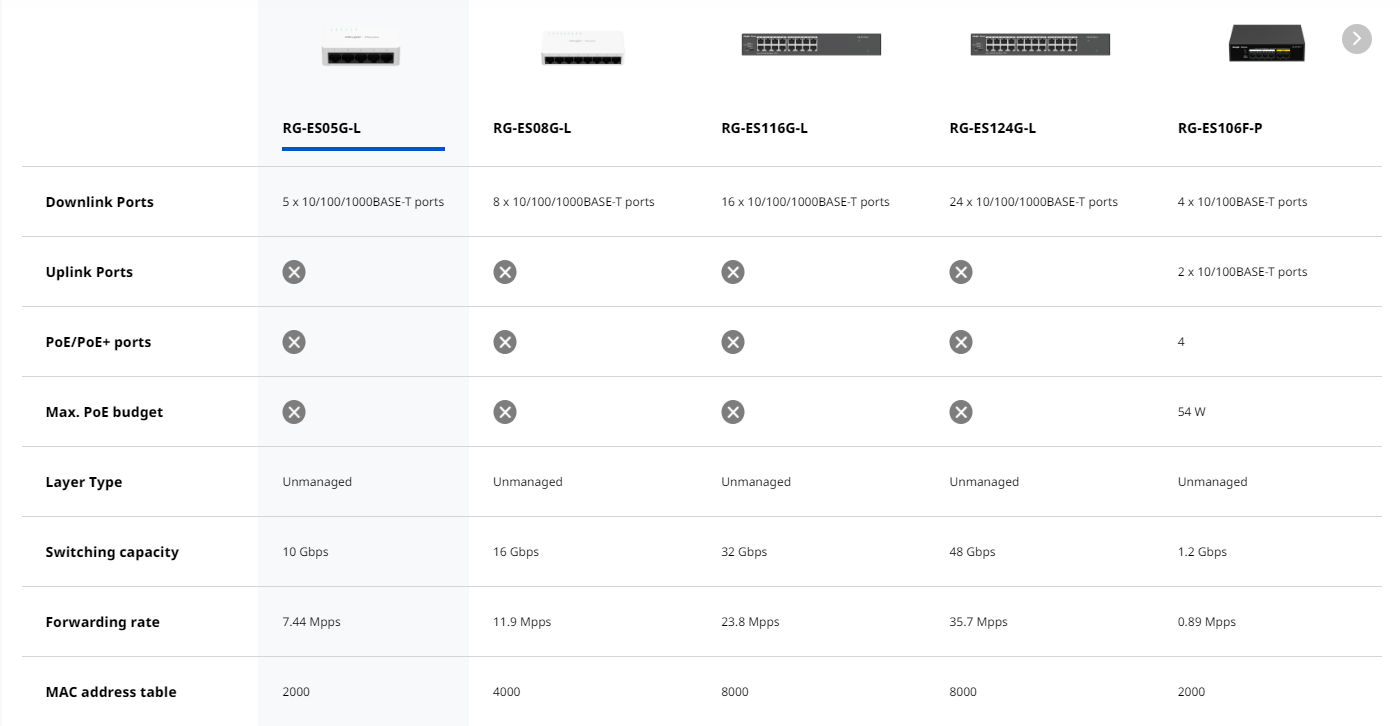
Task: Click PoE/PoE+ ports X icon for RG-ES08G-L
Action: click(505, 342)
